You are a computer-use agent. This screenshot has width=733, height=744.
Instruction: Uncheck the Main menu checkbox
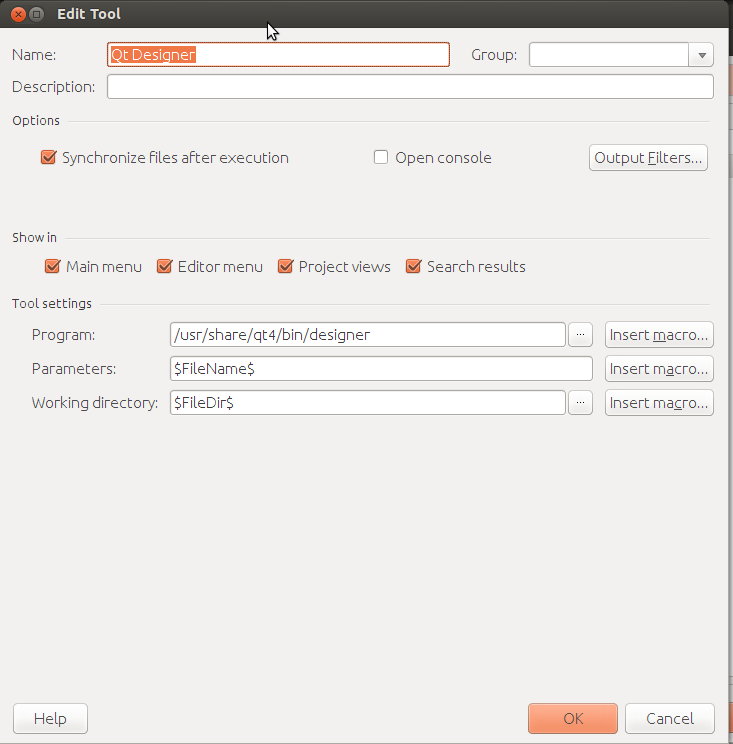click(53, 267)
